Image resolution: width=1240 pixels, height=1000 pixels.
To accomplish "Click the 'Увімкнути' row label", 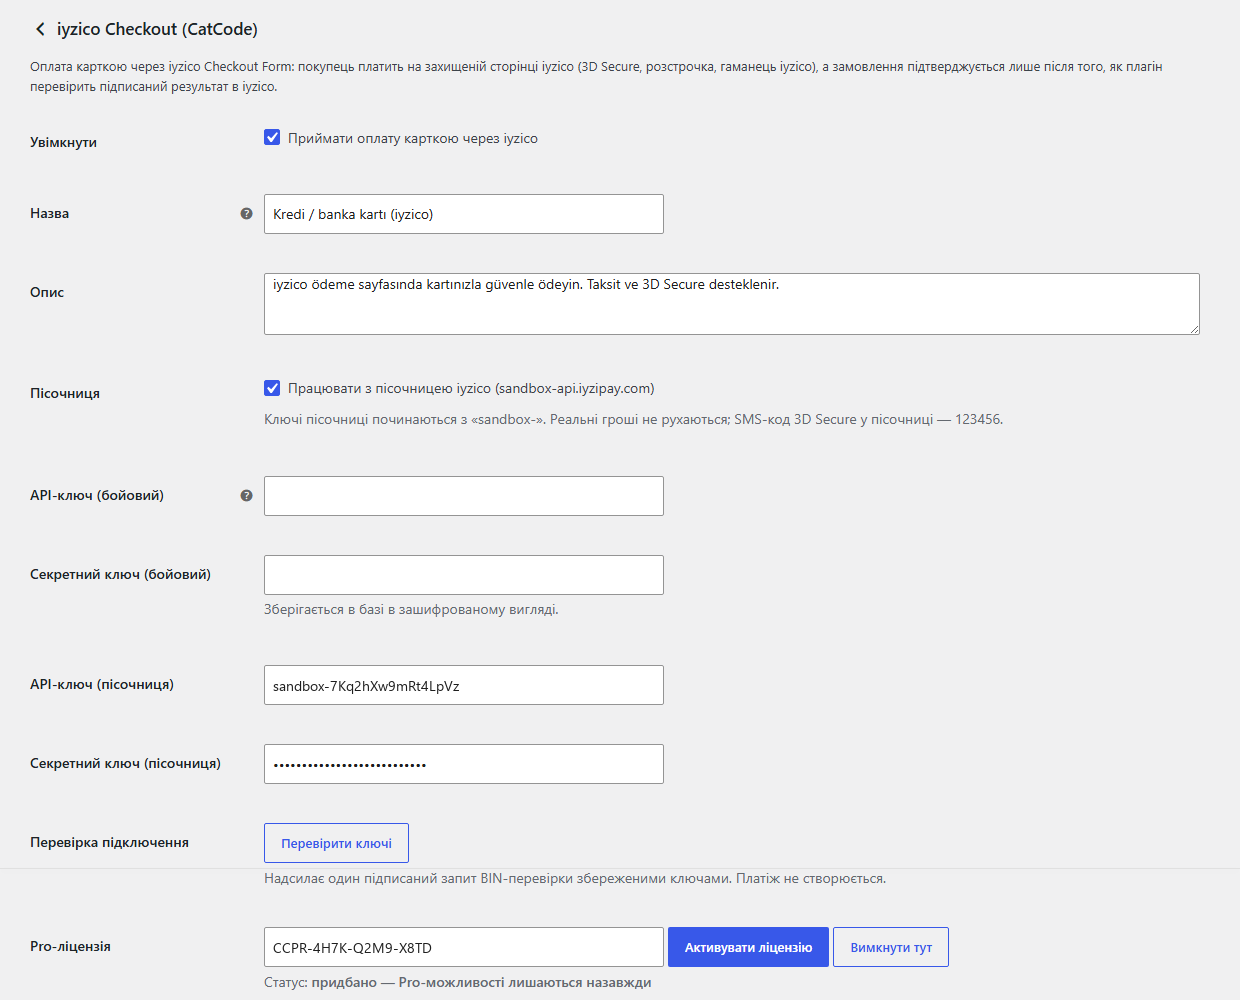I will (63, 142).
